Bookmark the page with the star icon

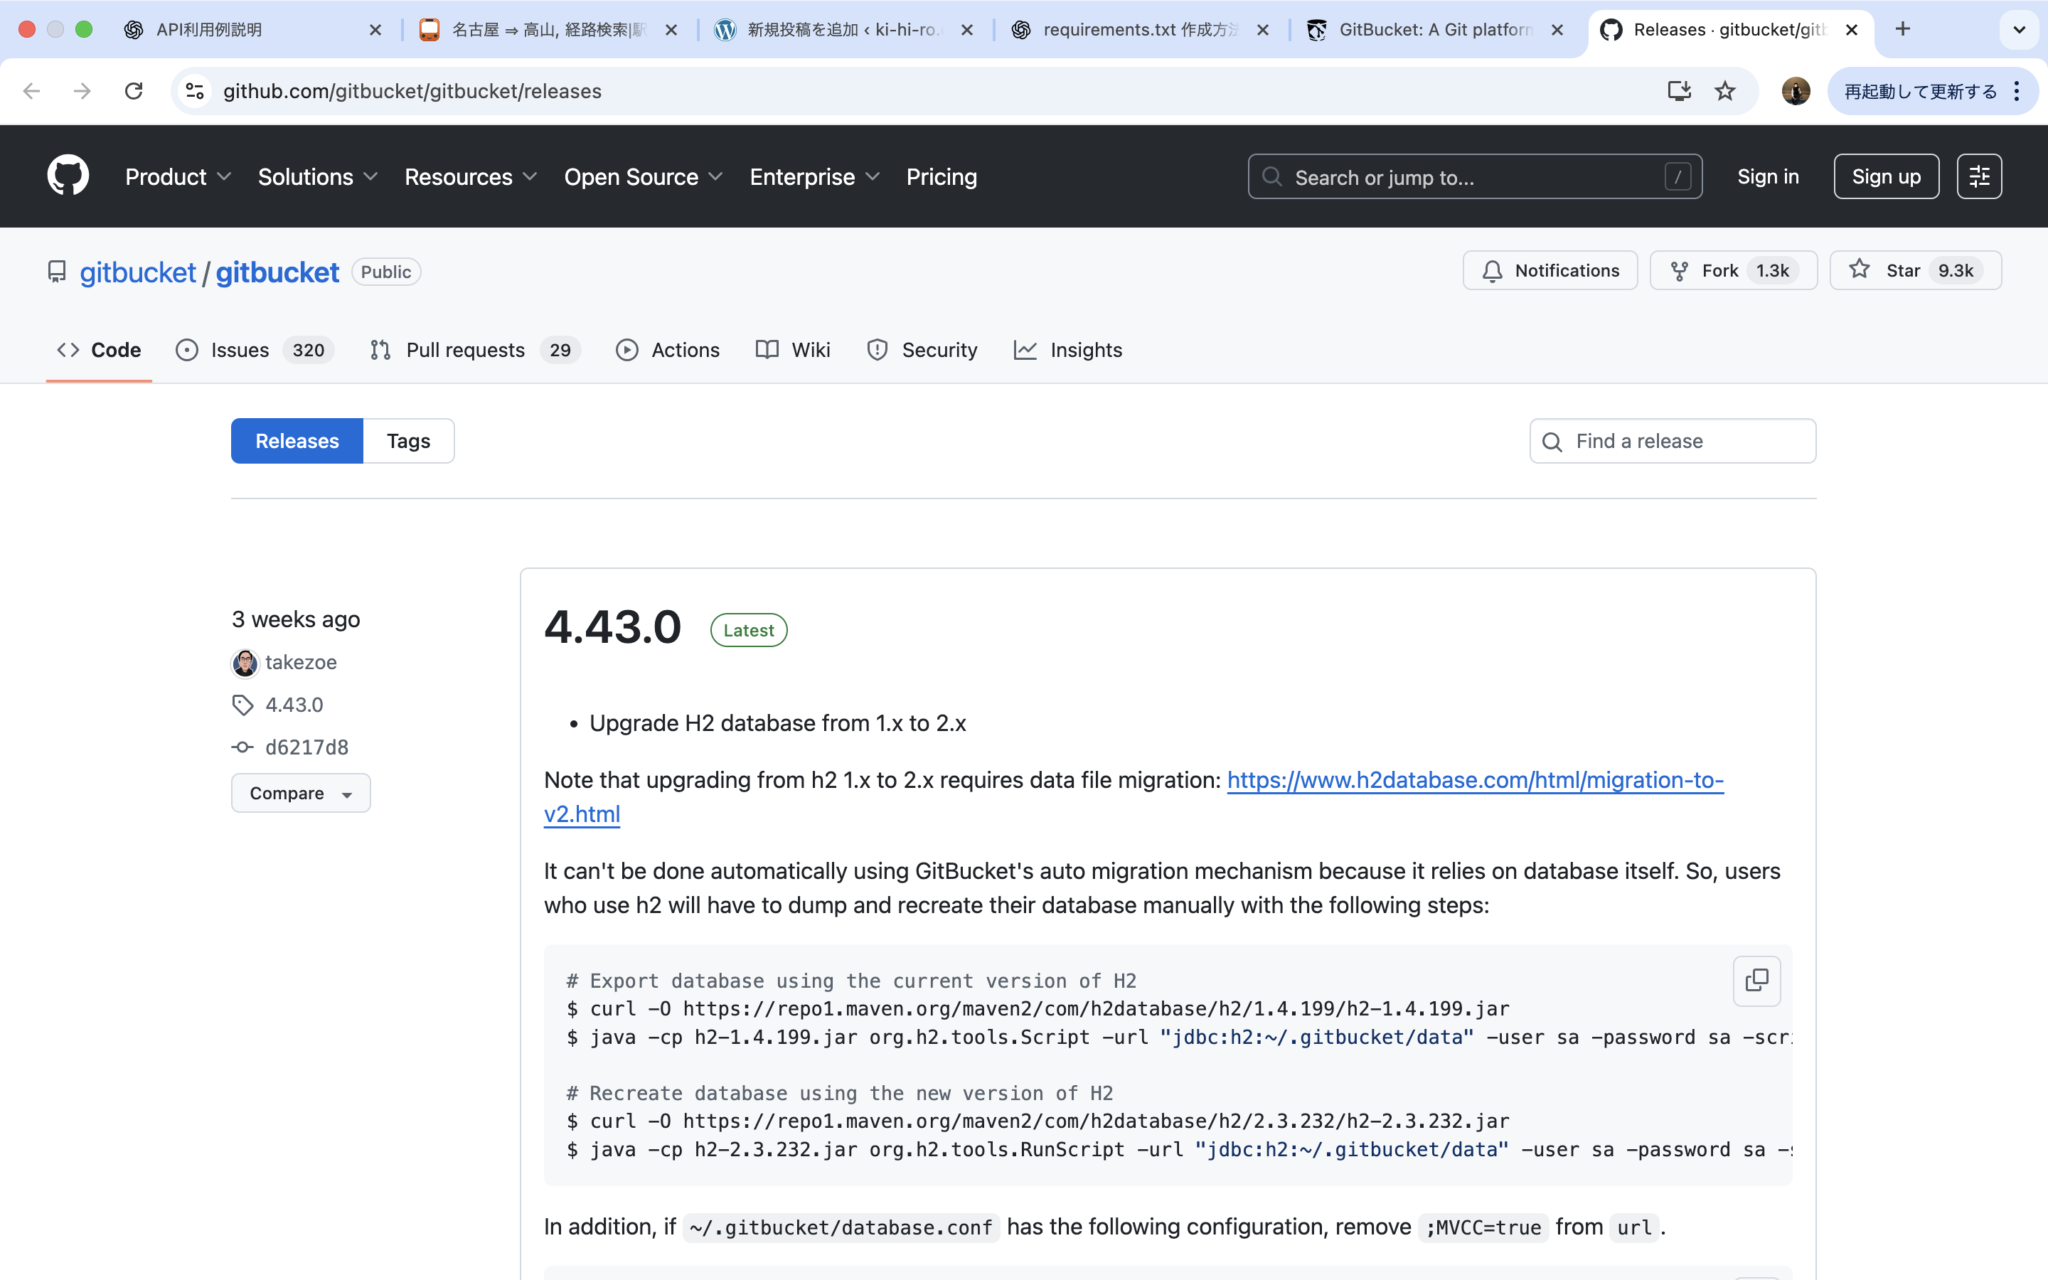pos(1724,90)
